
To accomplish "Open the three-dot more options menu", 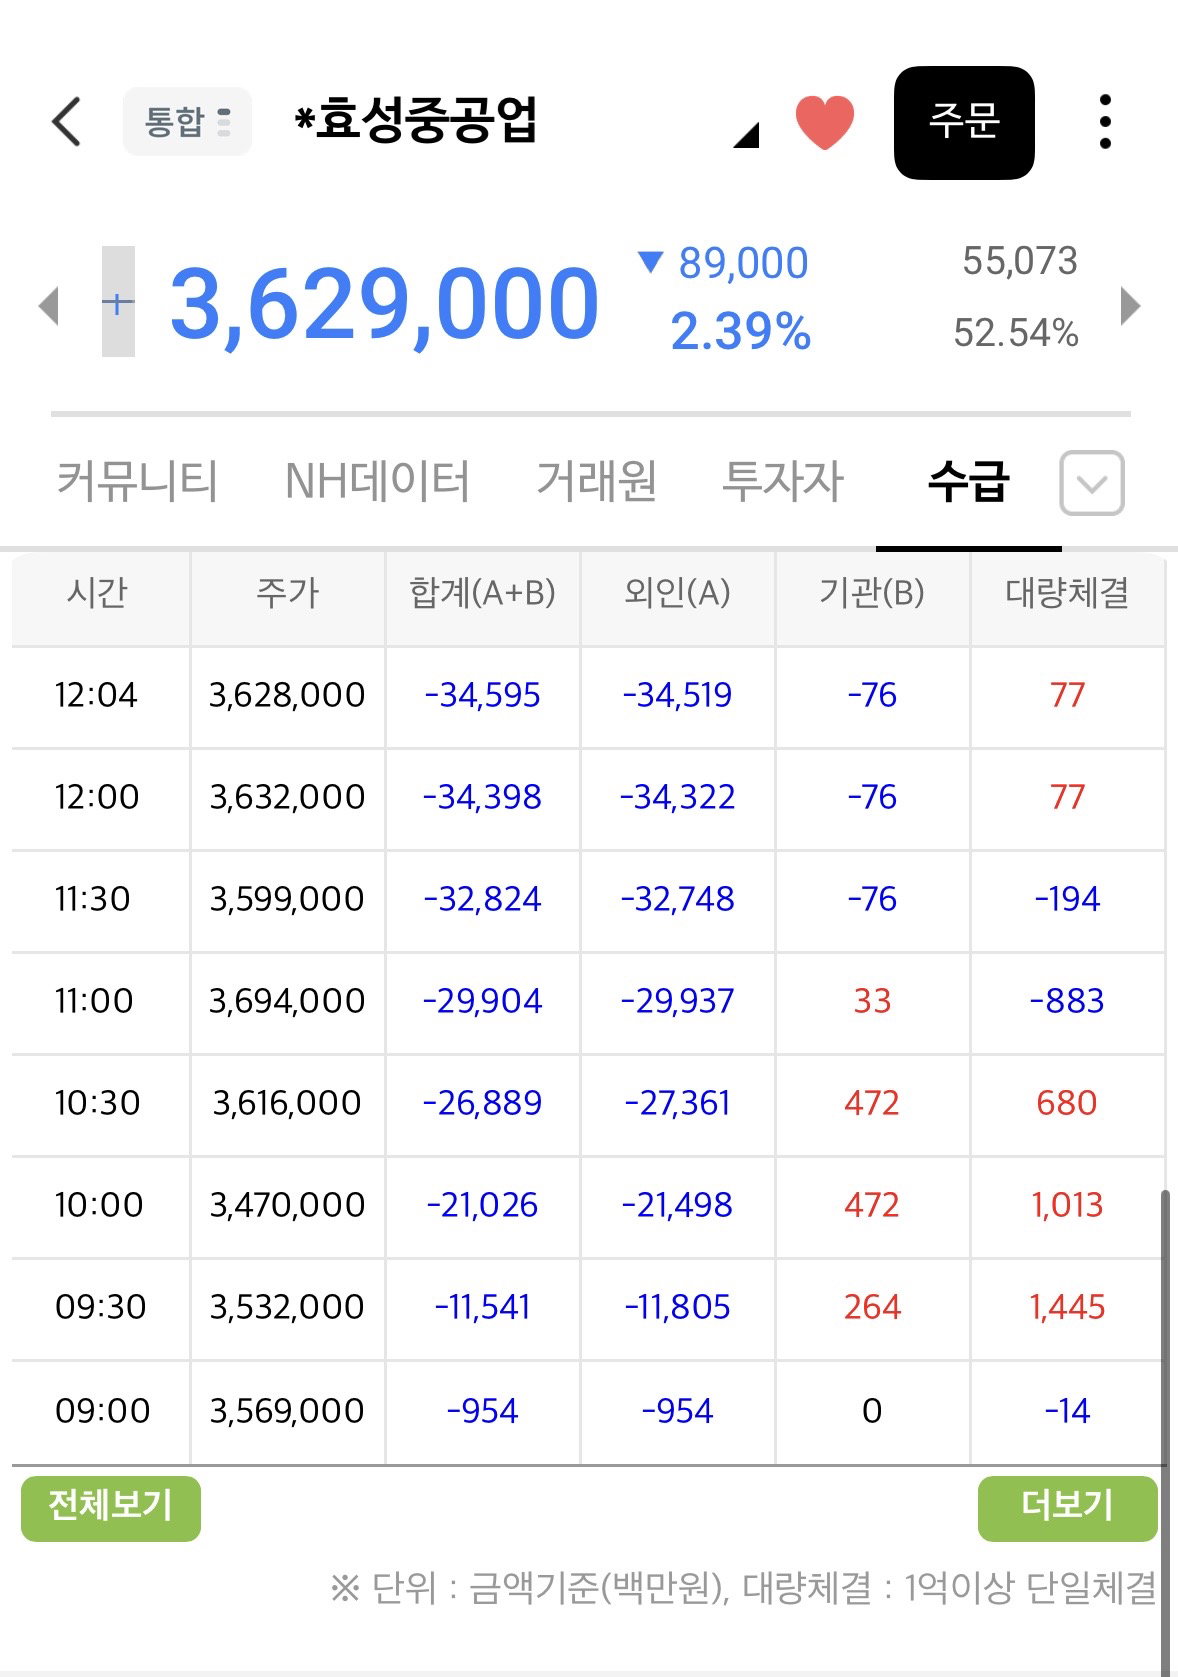I will click(x=1105, y=122).
